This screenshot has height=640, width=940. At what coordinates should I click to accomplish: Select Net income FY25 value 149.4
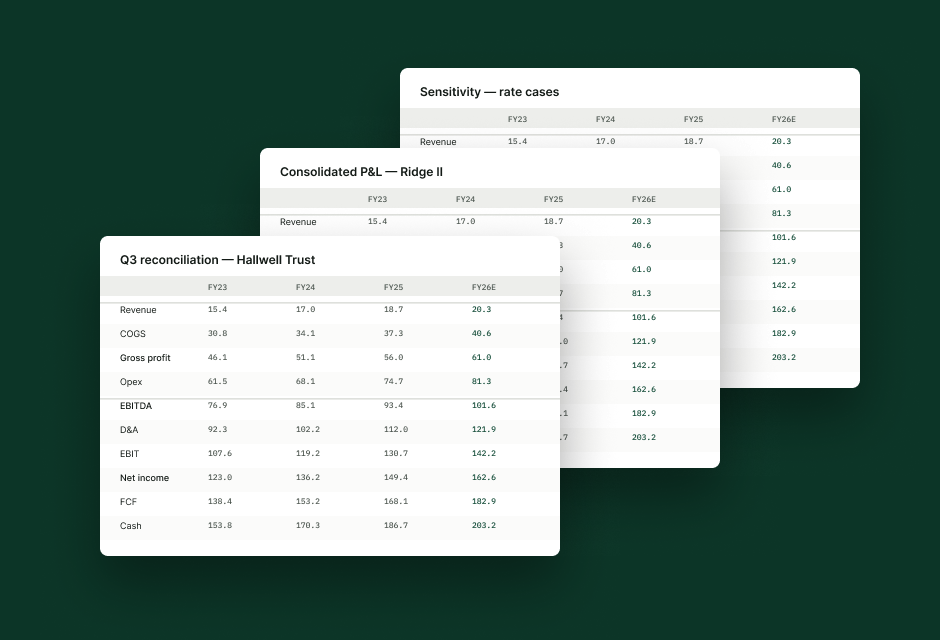coord(396,477)
